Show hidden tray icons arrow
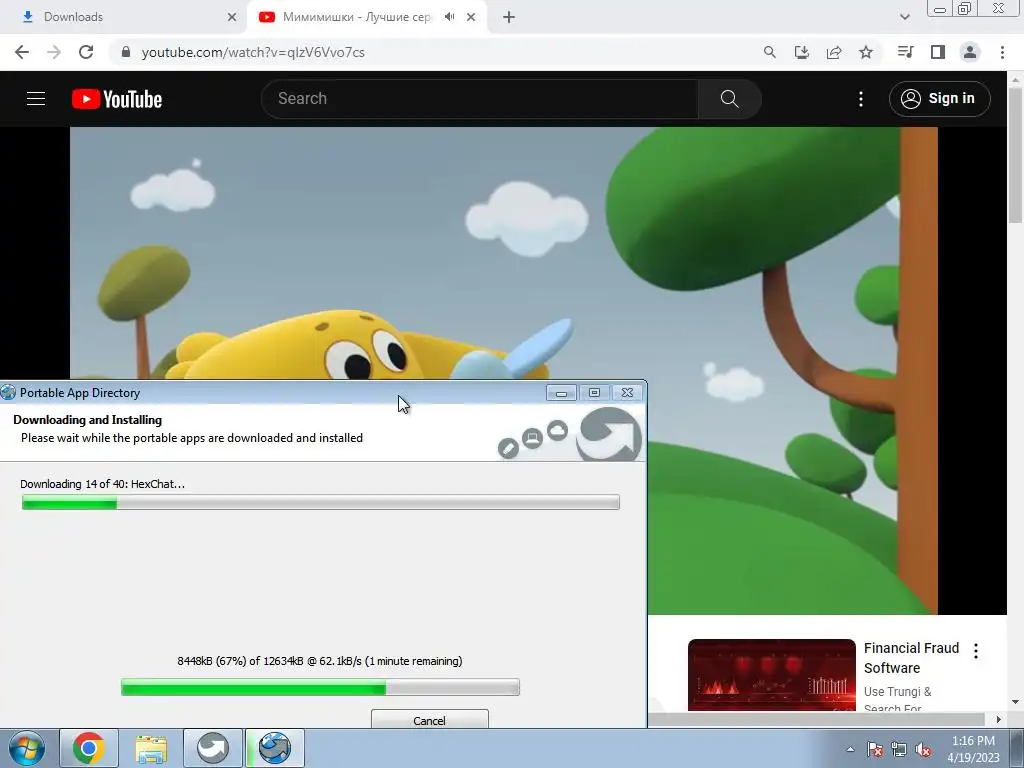The width and height of the screenshot is (1024, 768). pos(850,749)
